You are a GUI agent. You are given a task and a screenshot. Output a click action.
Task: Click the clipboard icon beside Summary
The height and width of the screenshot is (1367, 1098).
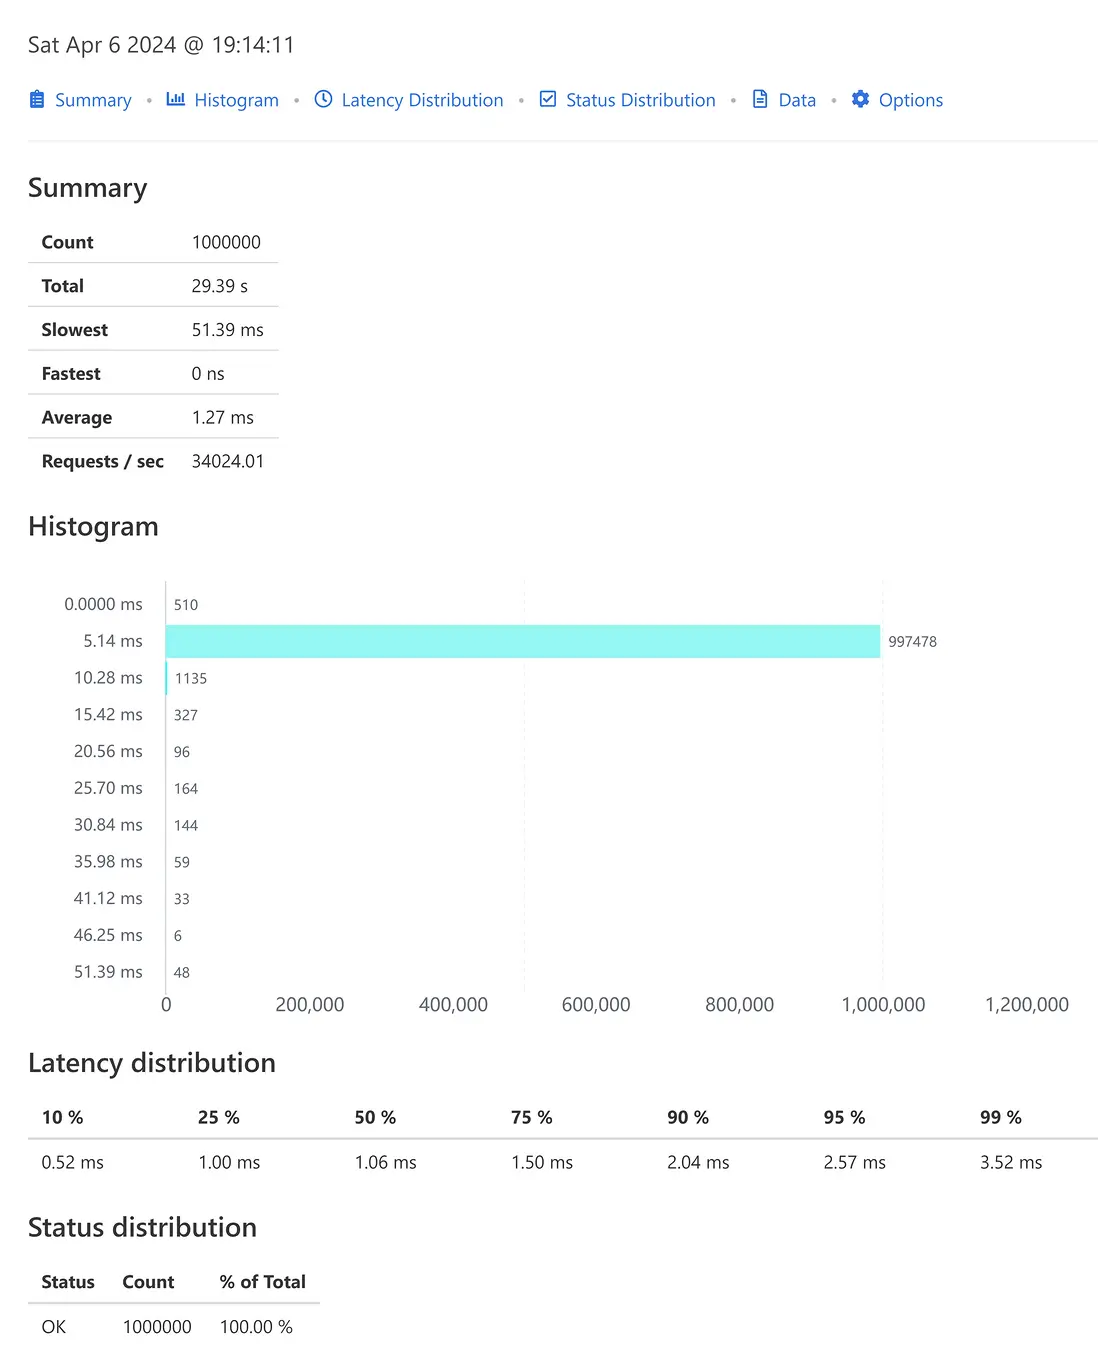[37, 99]
